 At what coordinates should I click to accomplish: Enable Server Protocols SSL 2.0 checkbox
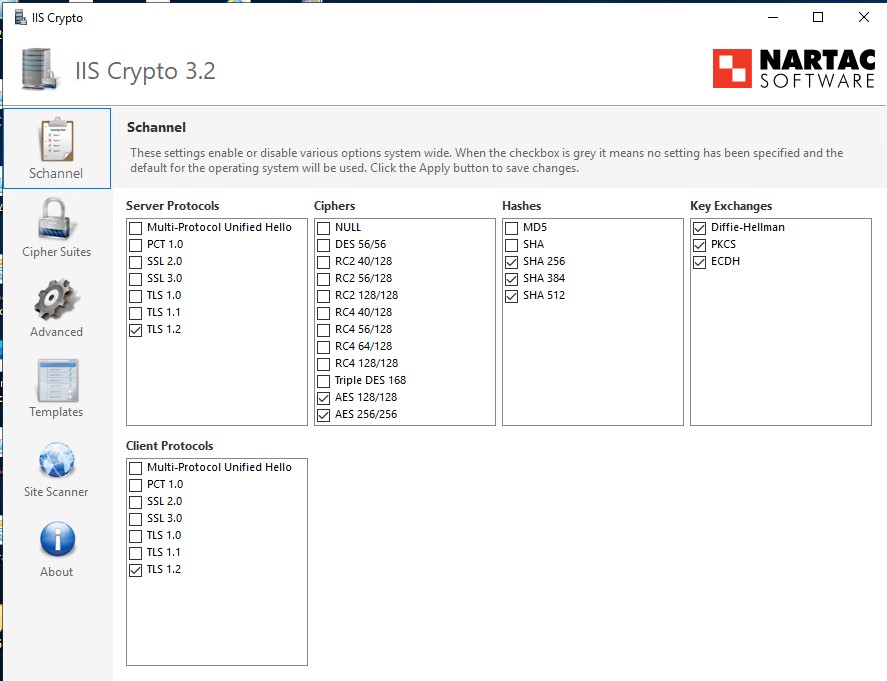135,262
